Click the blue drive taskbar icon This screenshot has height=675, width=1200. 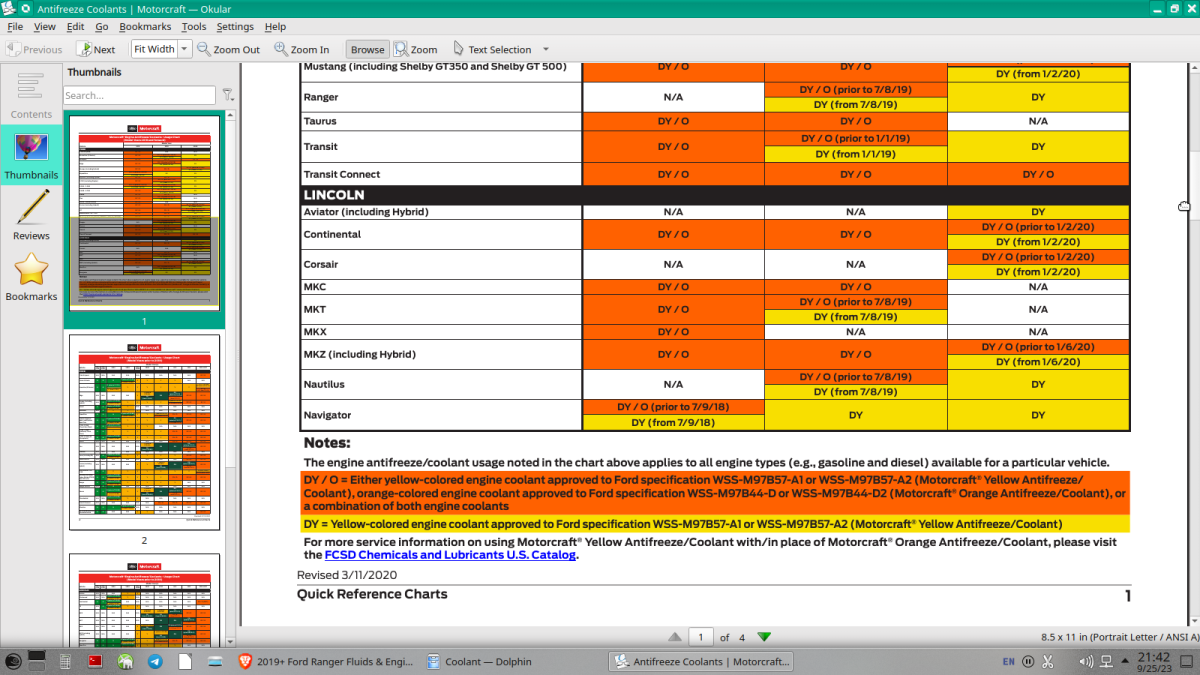pos(215,661)
